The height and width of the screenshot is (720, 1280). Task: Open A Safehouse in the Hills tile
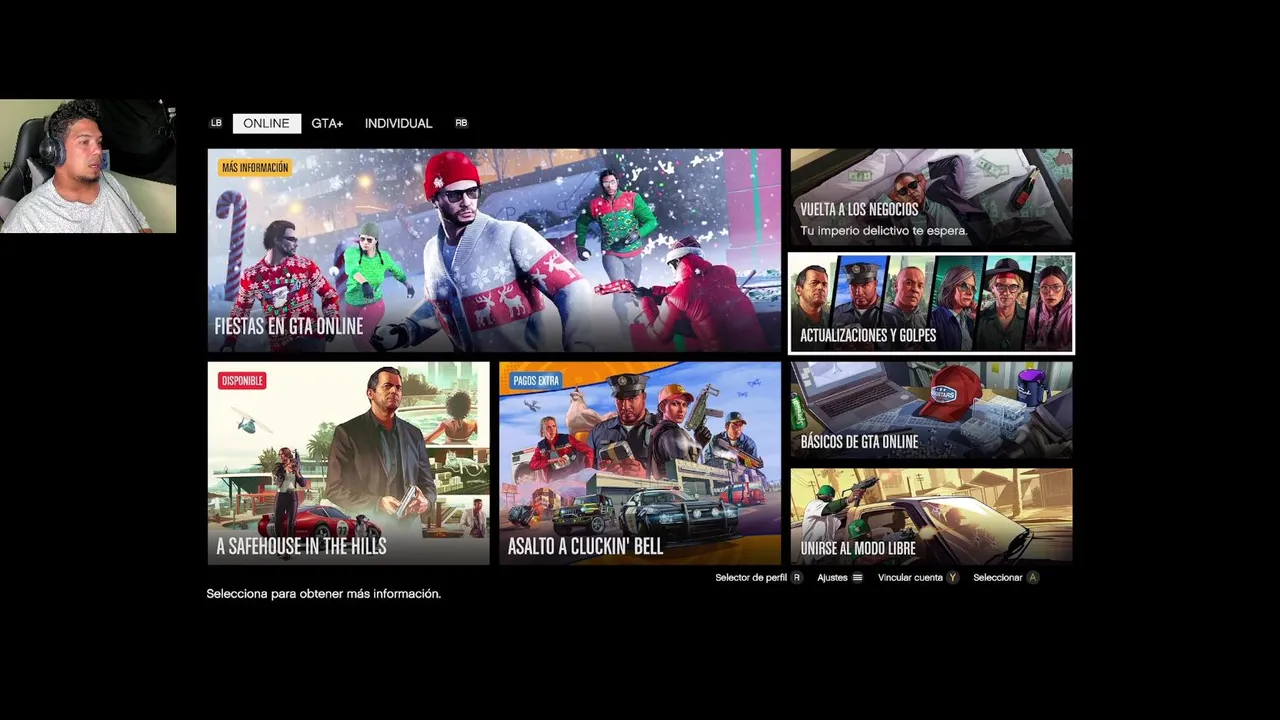[x=348, y=463]
